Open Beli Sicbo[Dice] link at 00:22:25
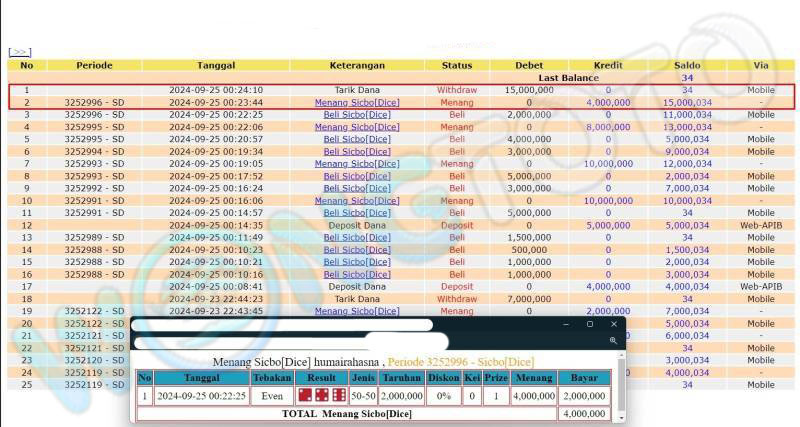The height and width of the screenshot is (427, 800). coord(357,115)
